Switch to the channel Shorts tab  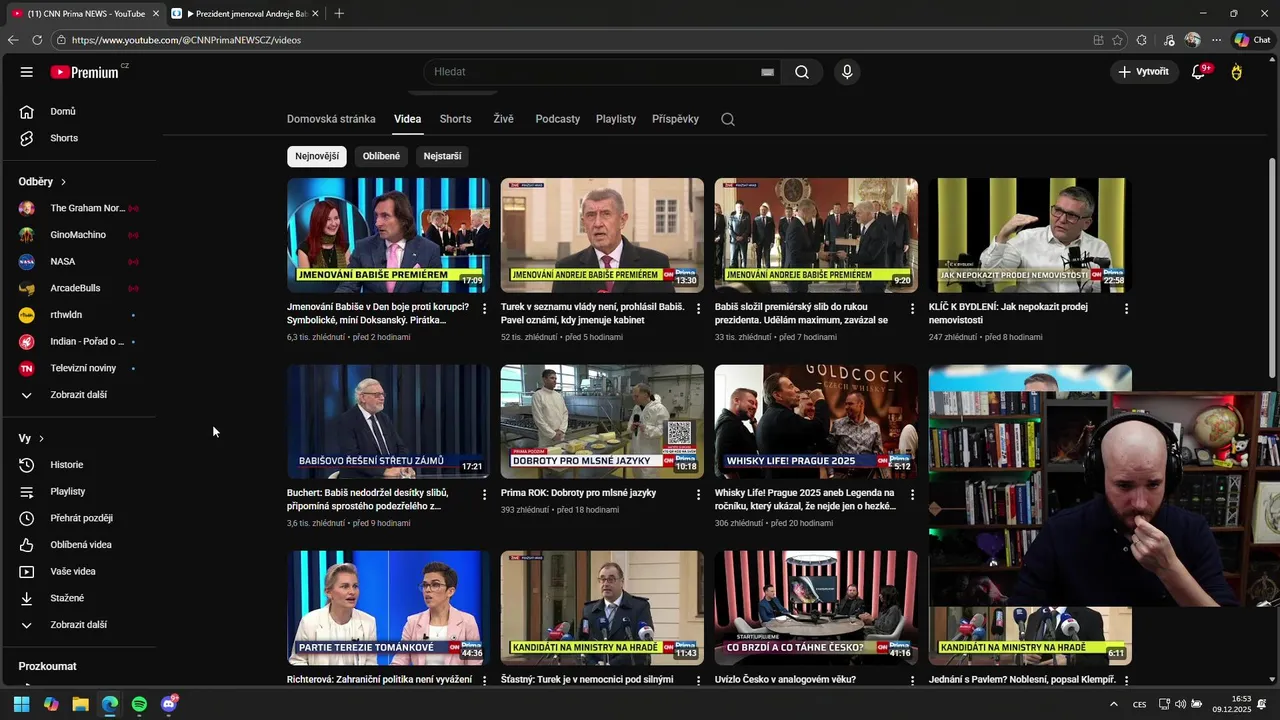(x=455, y=119)
